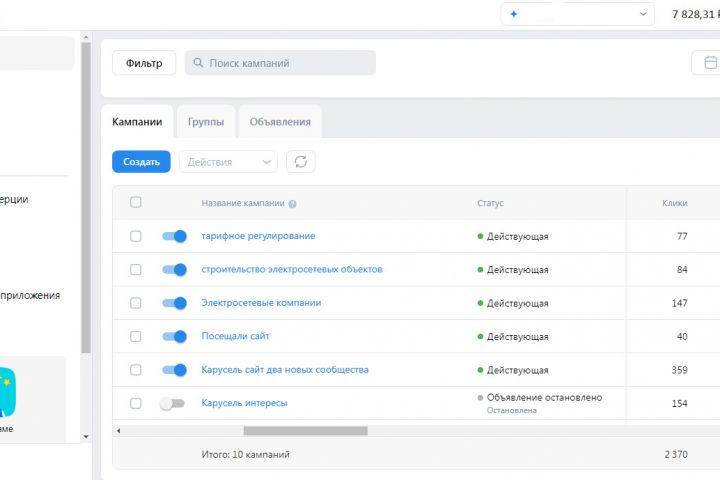Click the help icon beside Название кампании
This screenshot has height=480, width=720.
(x=293, y=203)
